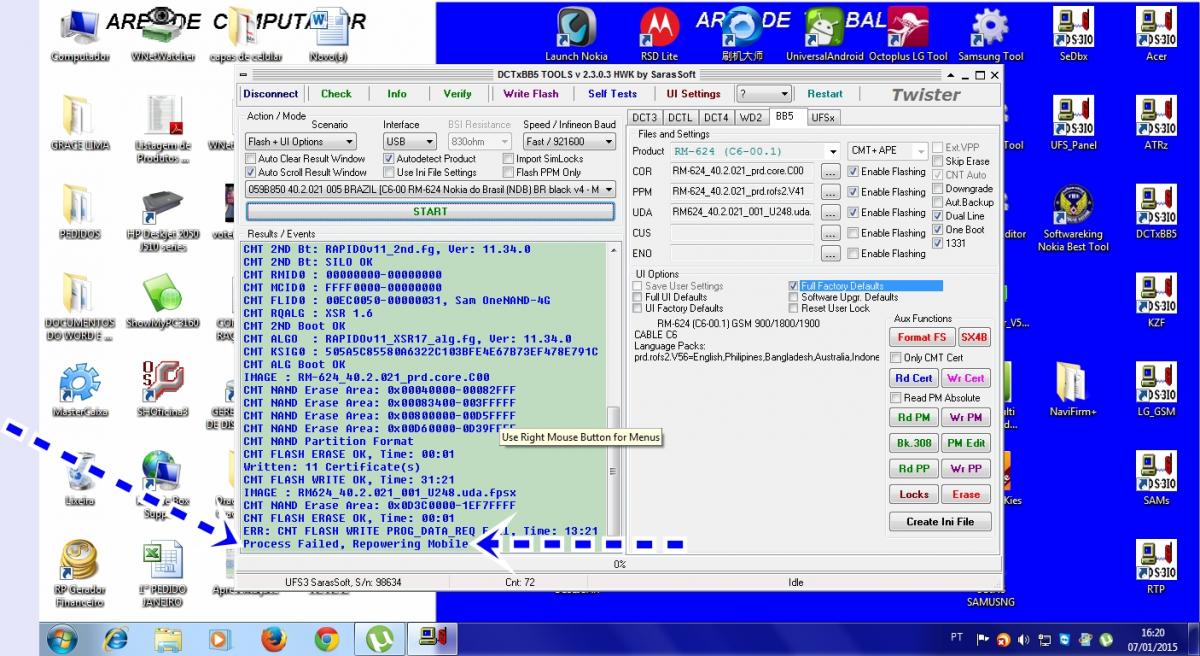The image size is (1200, 656).
Task: Open the 1º PEDIDO JANEIRO Excel file
Action: [162, 574]
